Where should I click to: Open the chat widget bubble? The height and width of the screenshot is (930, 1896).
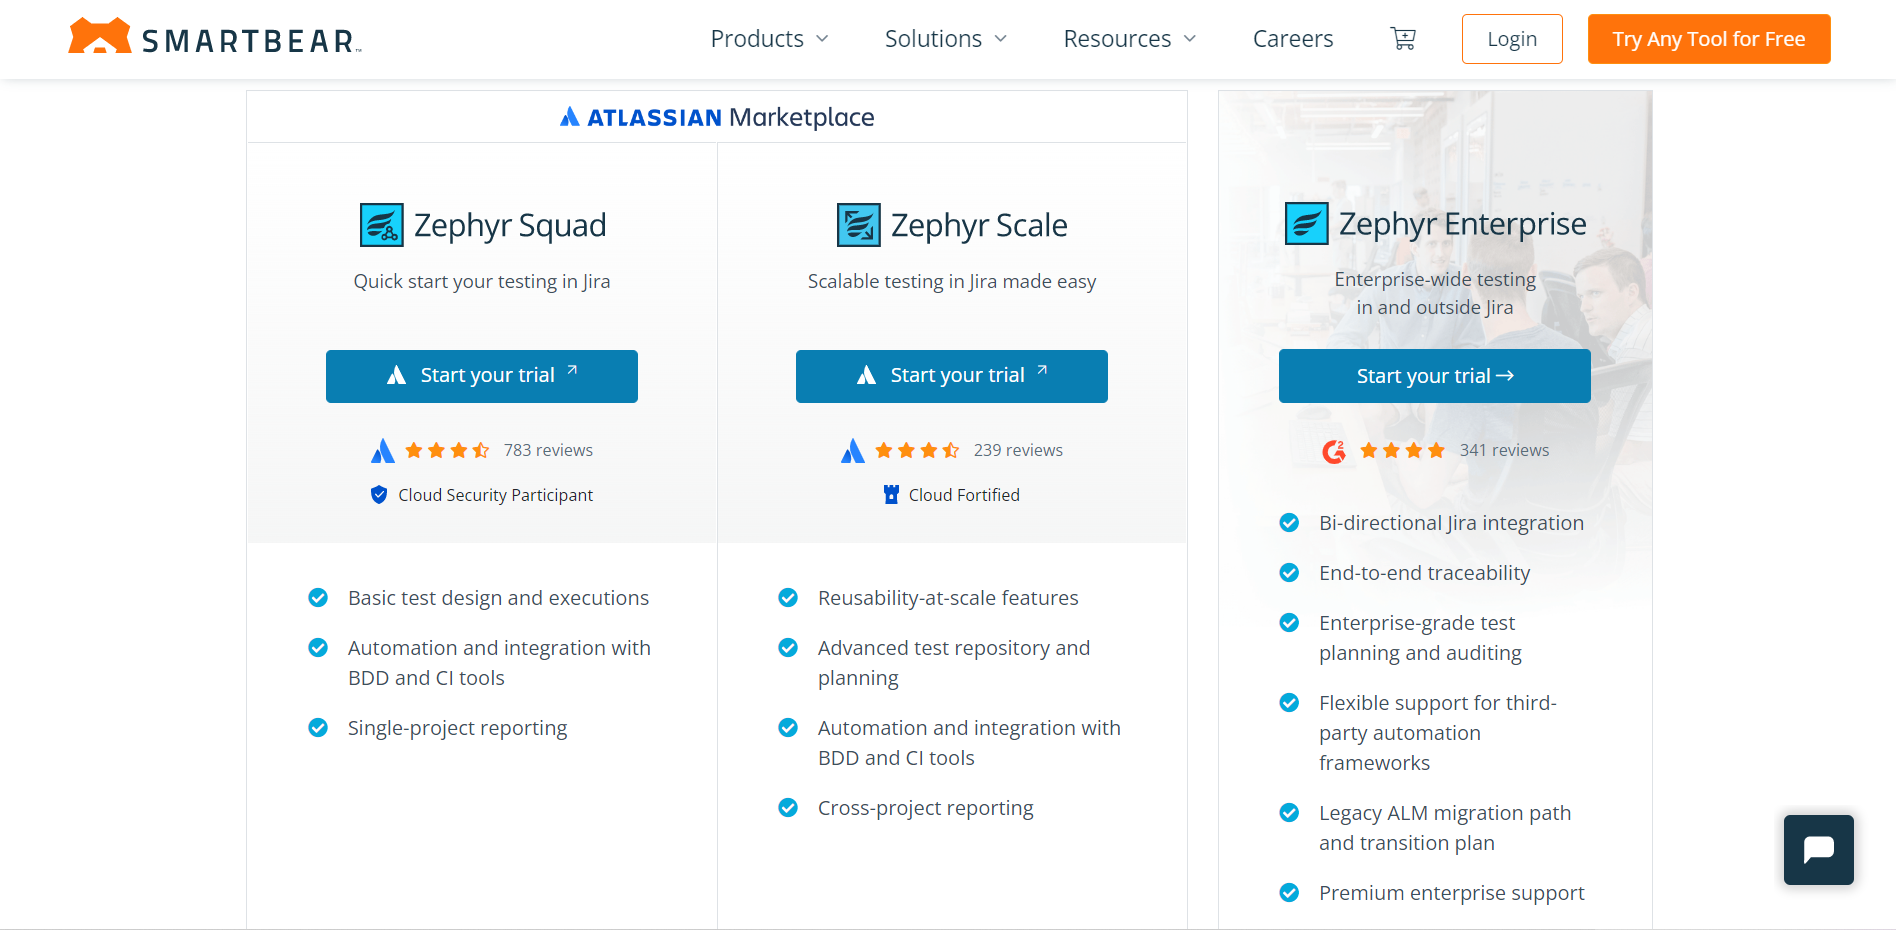click(x=1818, y=850)
